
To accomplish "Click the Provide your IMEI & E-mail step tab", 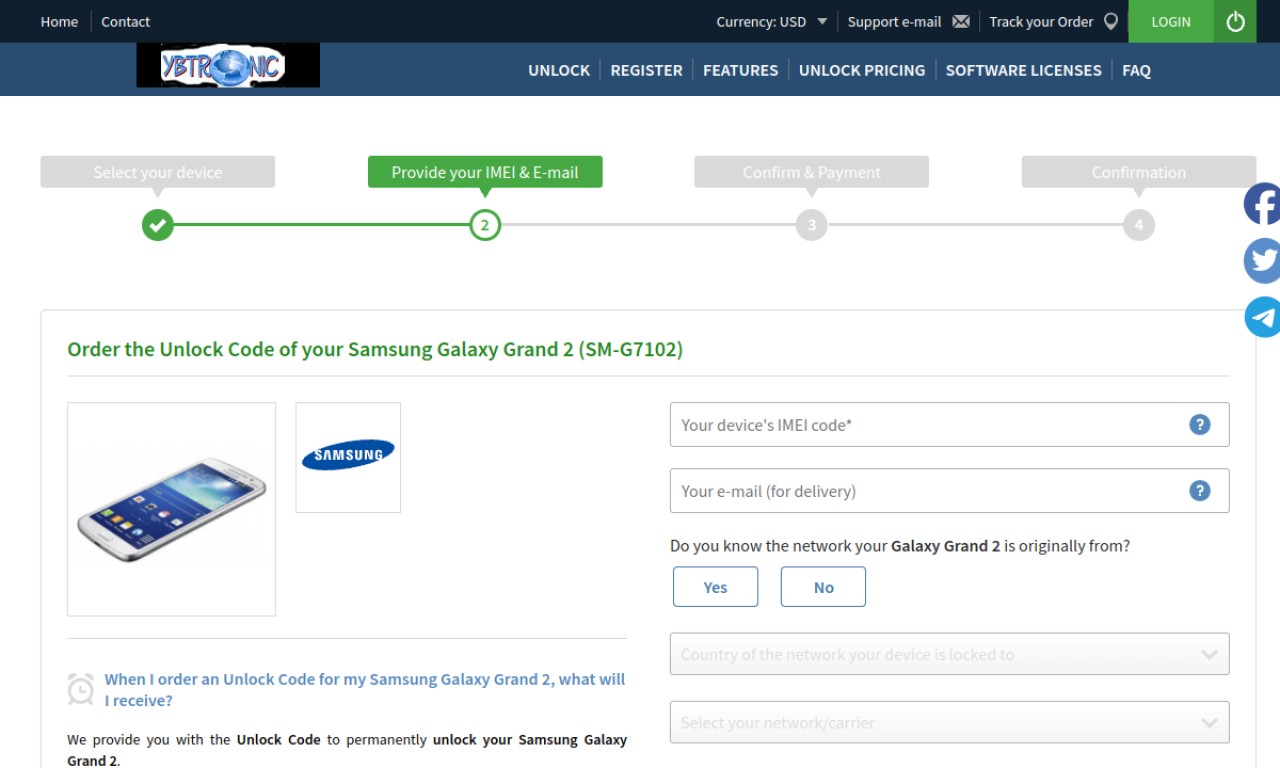I will [485, 172].
